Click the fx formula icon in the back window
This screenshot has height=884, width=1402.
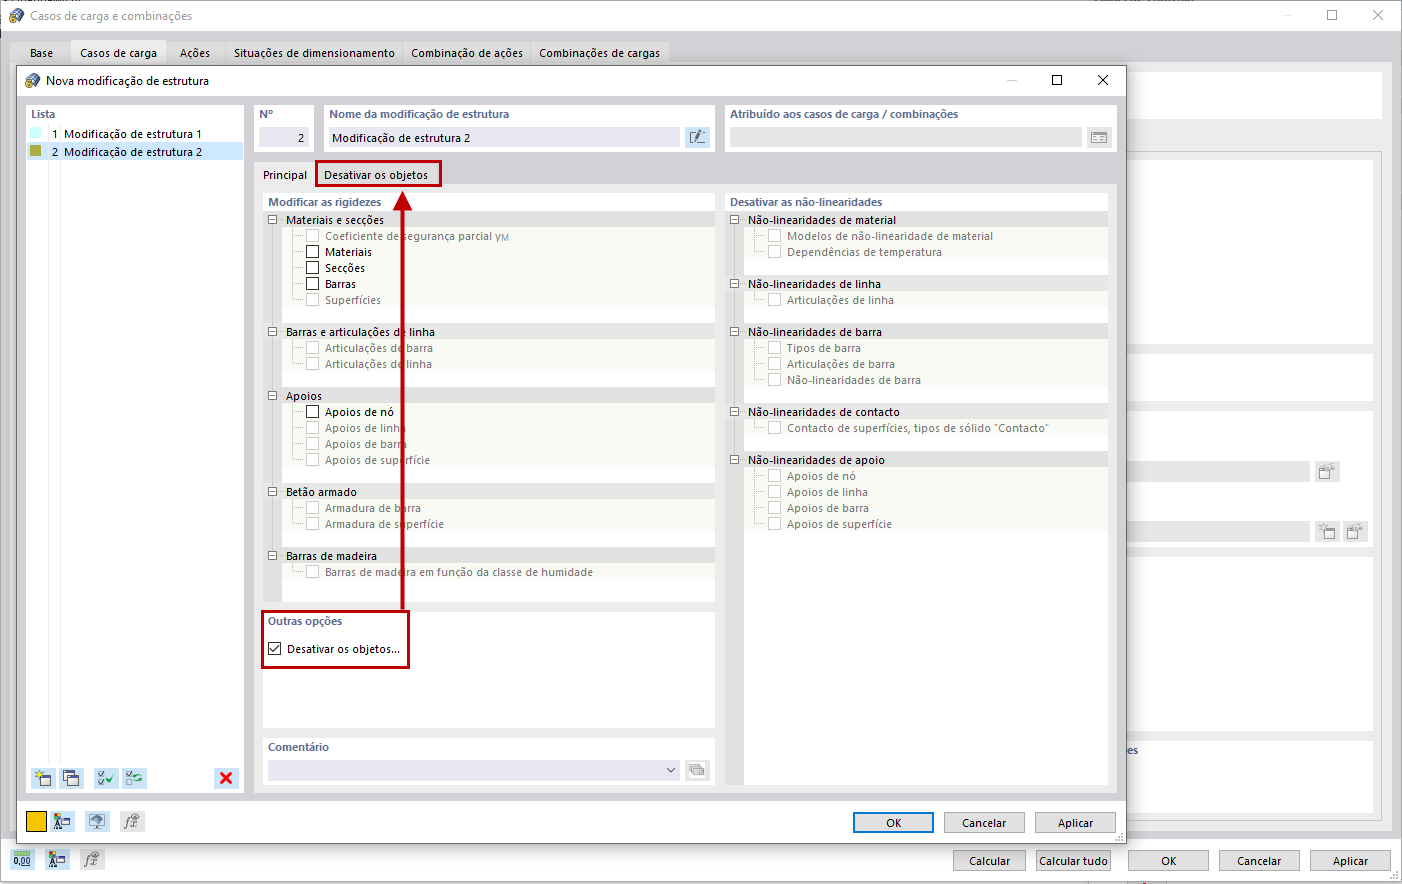pos(92,860)
